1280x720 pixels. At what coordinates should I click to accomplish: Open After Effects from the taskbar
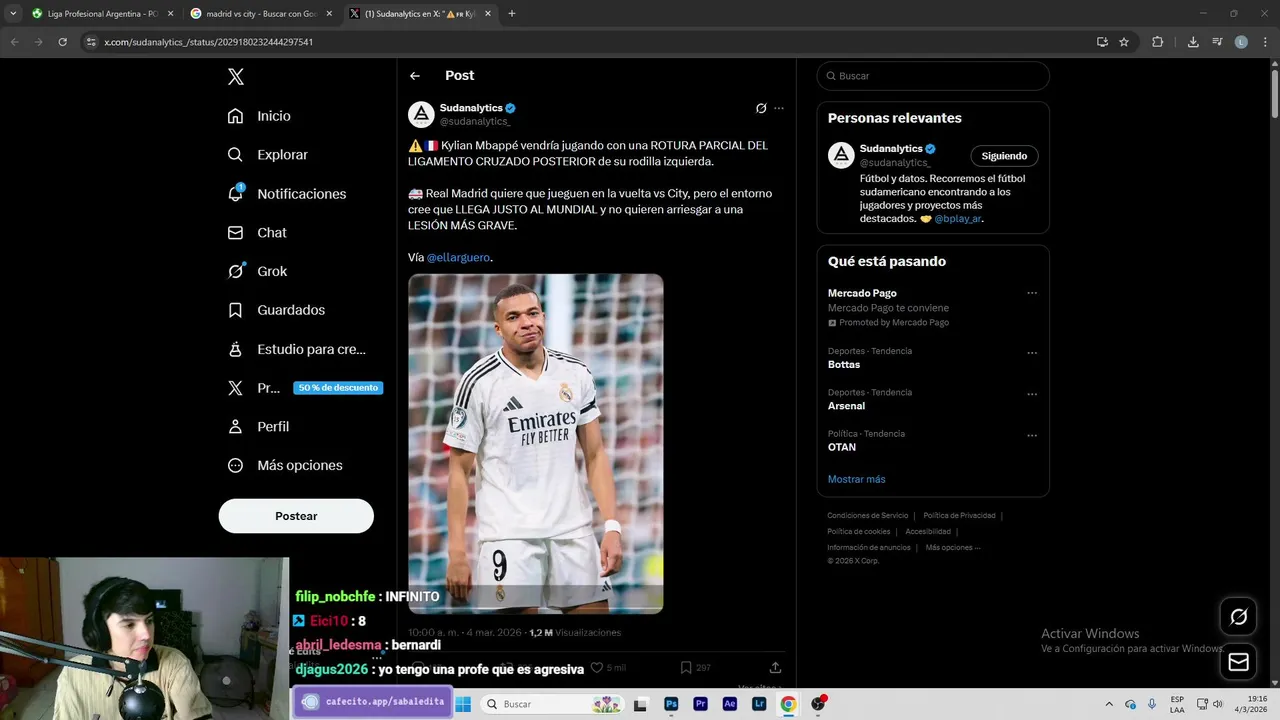point(730,704)
